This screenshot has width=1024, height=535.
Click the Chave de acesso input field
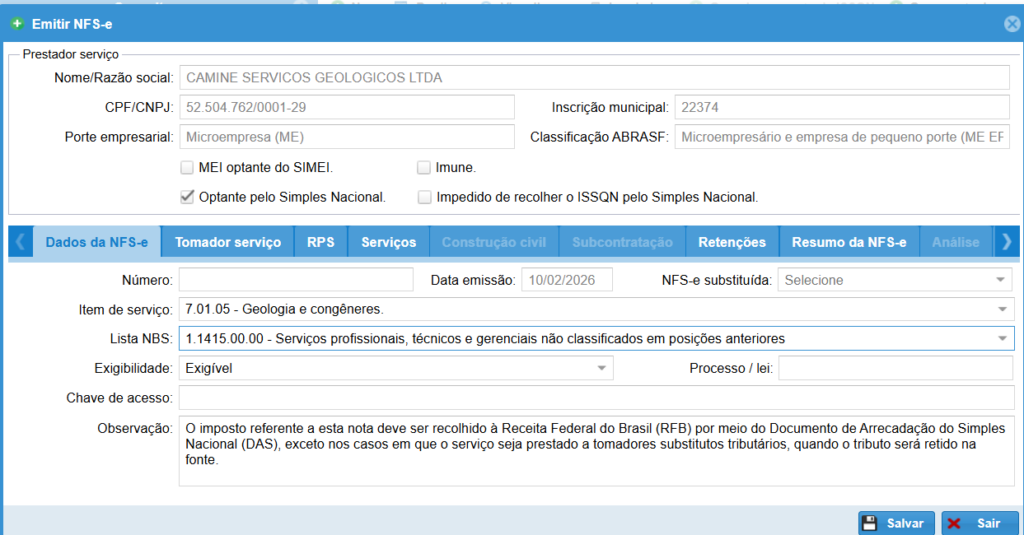[596, 398]
